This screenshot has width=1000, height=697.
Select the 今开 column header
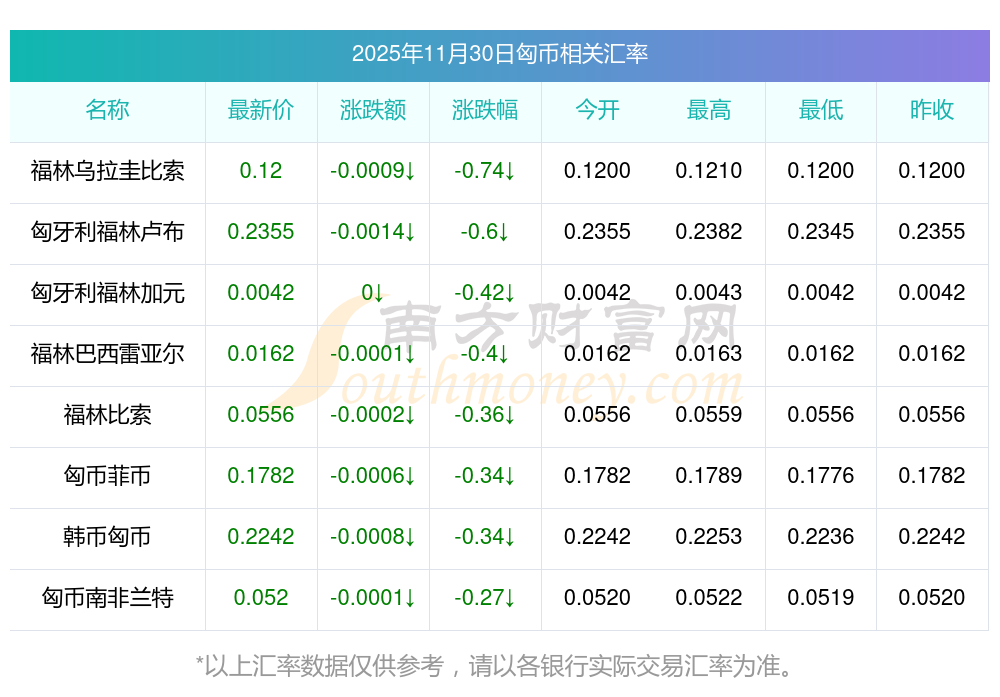pos(597,111)
